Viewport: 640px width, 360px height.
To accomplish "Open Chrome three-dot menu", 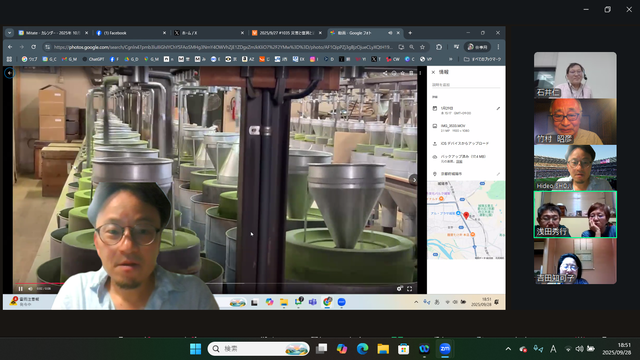I will tap(498, 47).
